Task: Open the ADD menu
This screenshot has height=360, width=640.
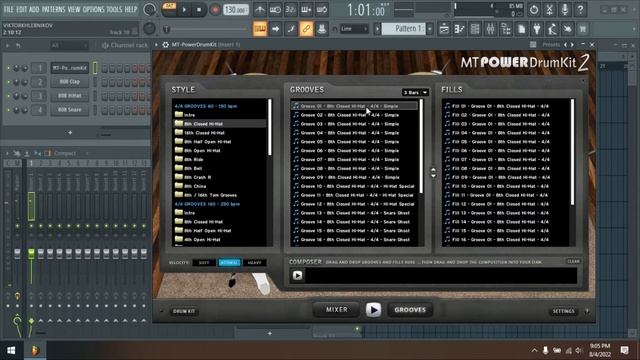Action: tap(34, 9)
